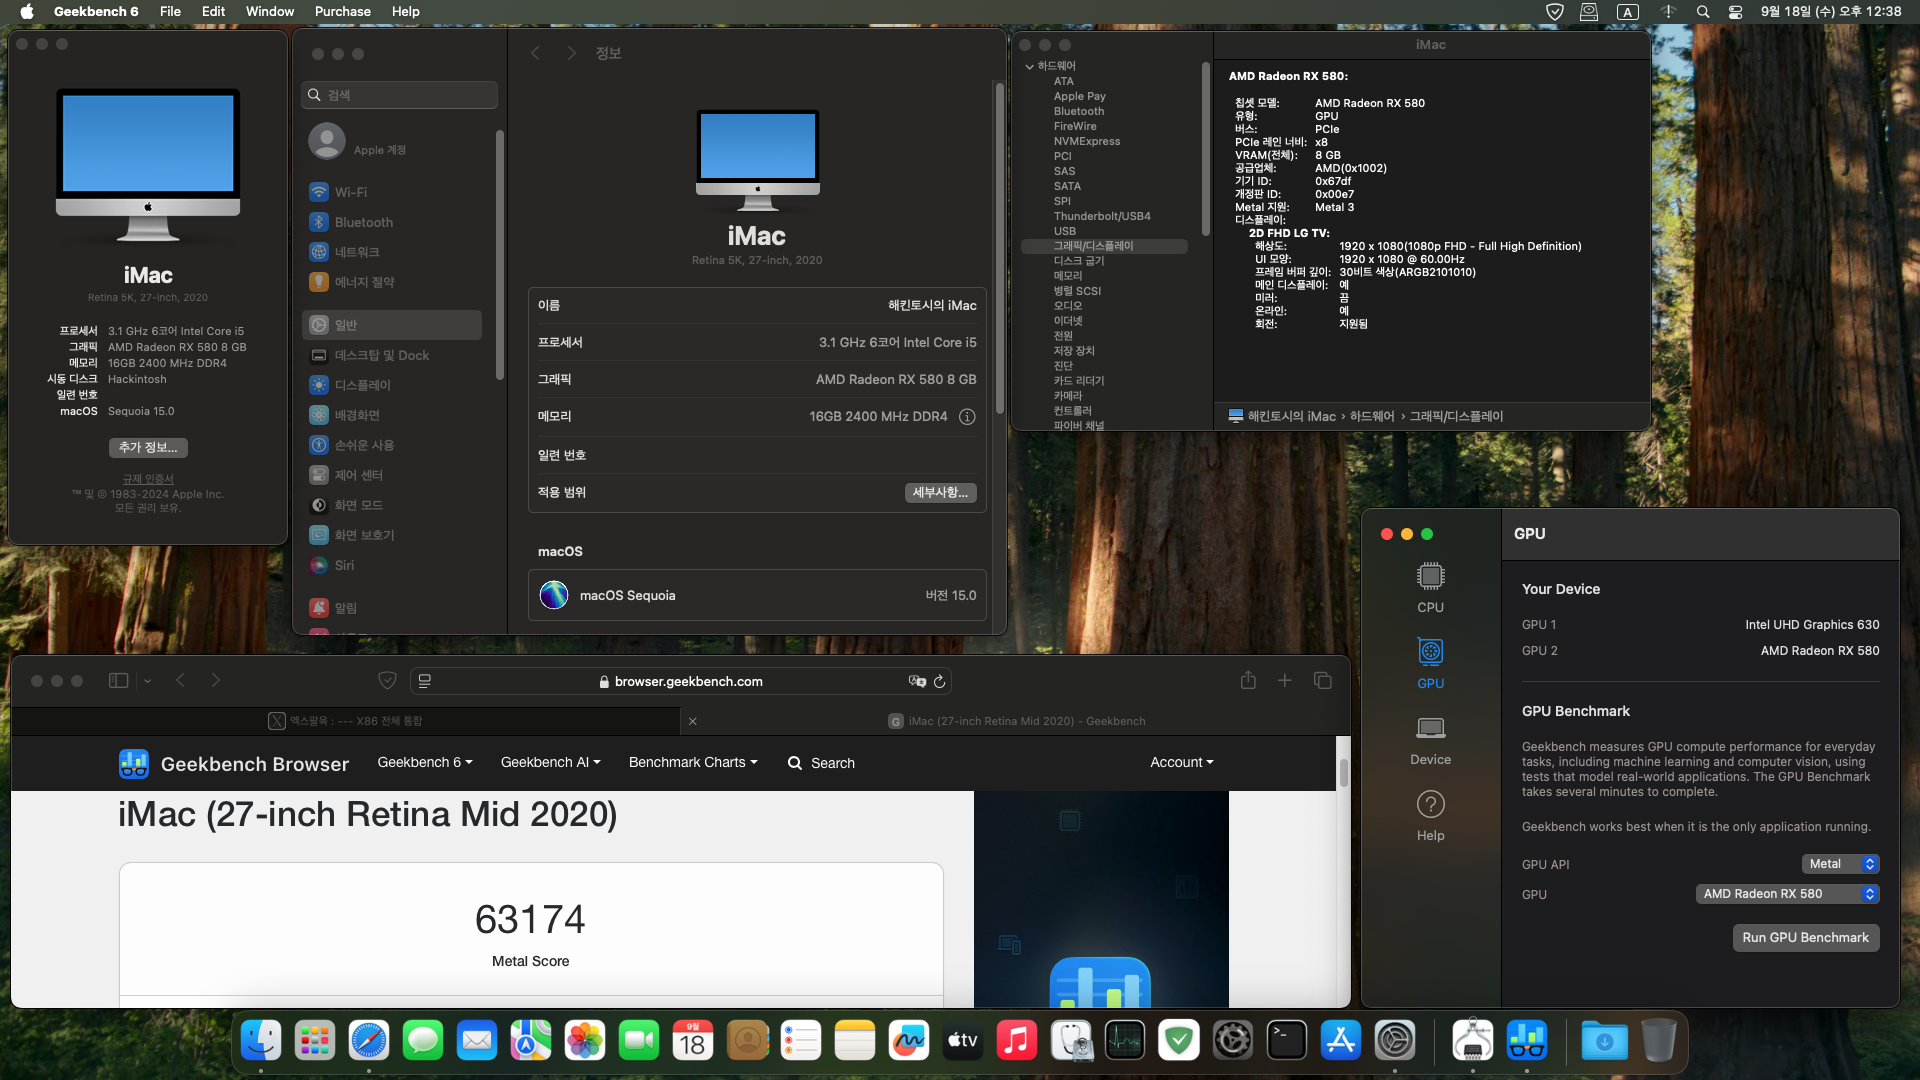Image resolution: width=1920 pixels, height=1080 pixels.
Task: Select 데스크탑 및 Dock in Settings sidebar
Action: pos(392,355)
